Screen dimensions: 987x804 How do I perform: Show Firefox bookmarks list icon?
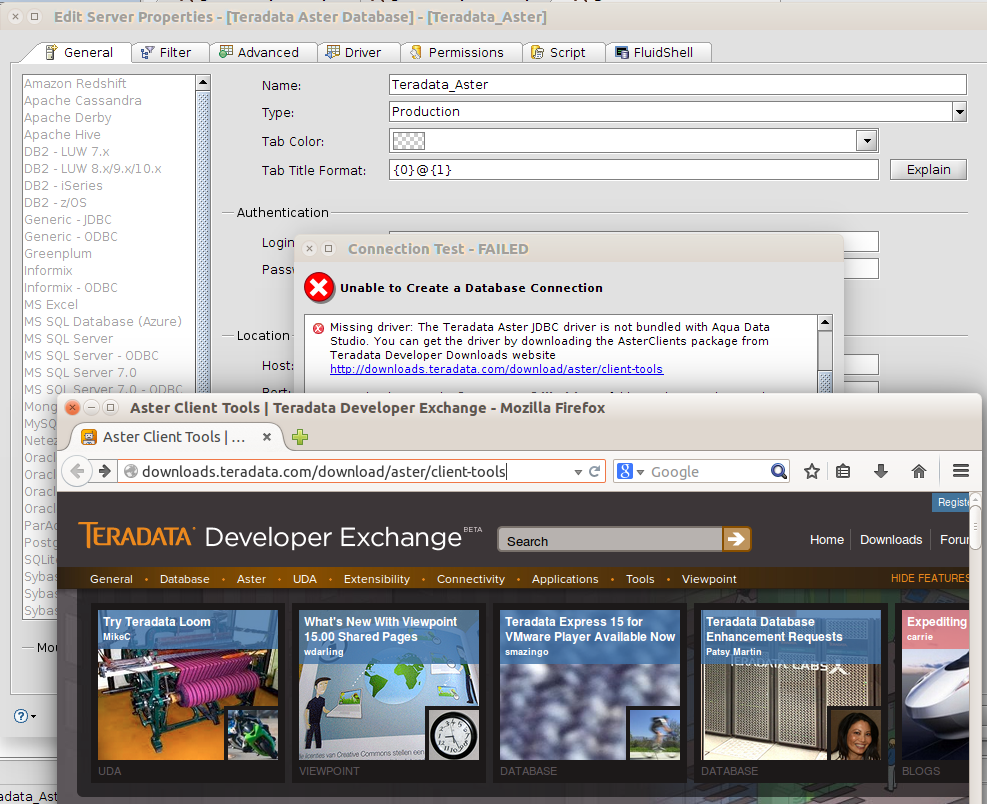(x=843, y=471)
